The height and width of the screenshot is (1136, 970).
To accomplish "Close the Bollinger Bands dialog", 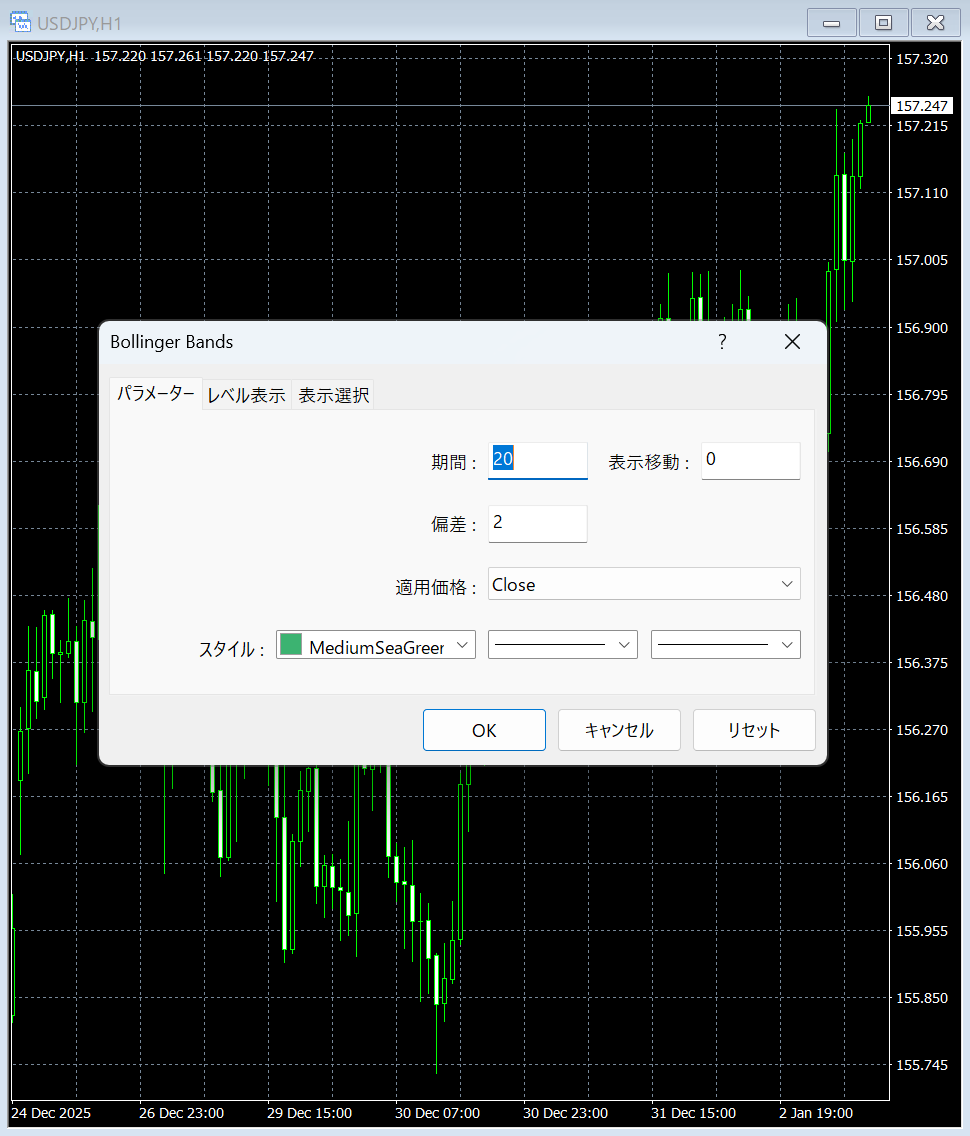I will point(792,342).
